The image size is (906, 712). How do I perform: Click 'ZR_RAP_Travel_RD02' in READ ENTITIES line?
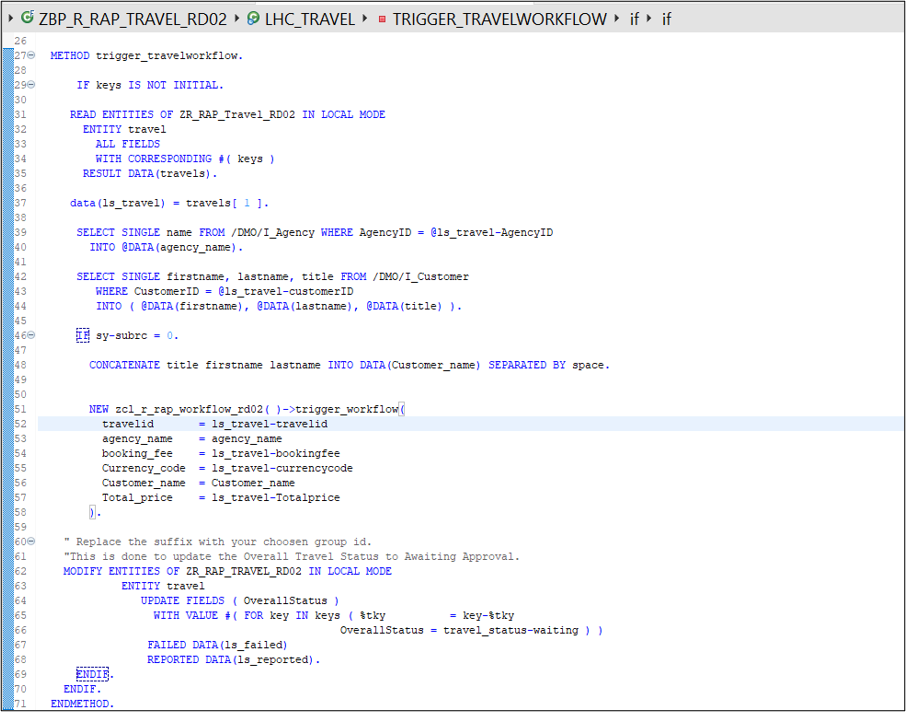[237, 114]
